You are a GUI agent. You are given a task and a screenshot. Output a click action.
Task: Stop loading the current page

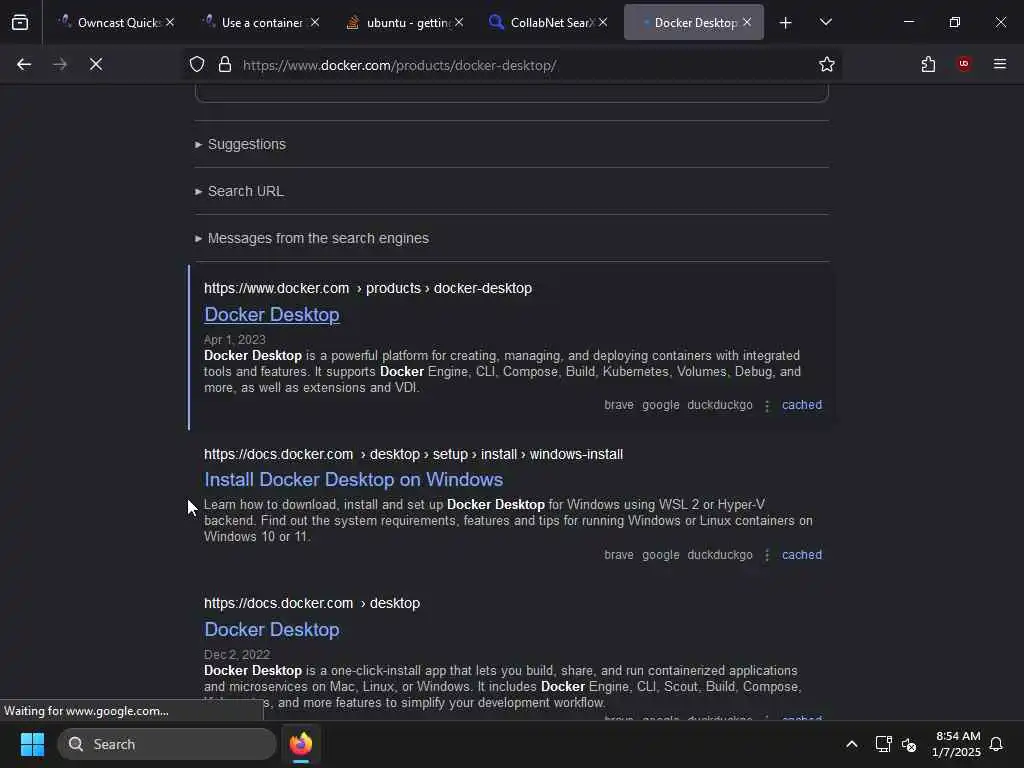point(96,64)
